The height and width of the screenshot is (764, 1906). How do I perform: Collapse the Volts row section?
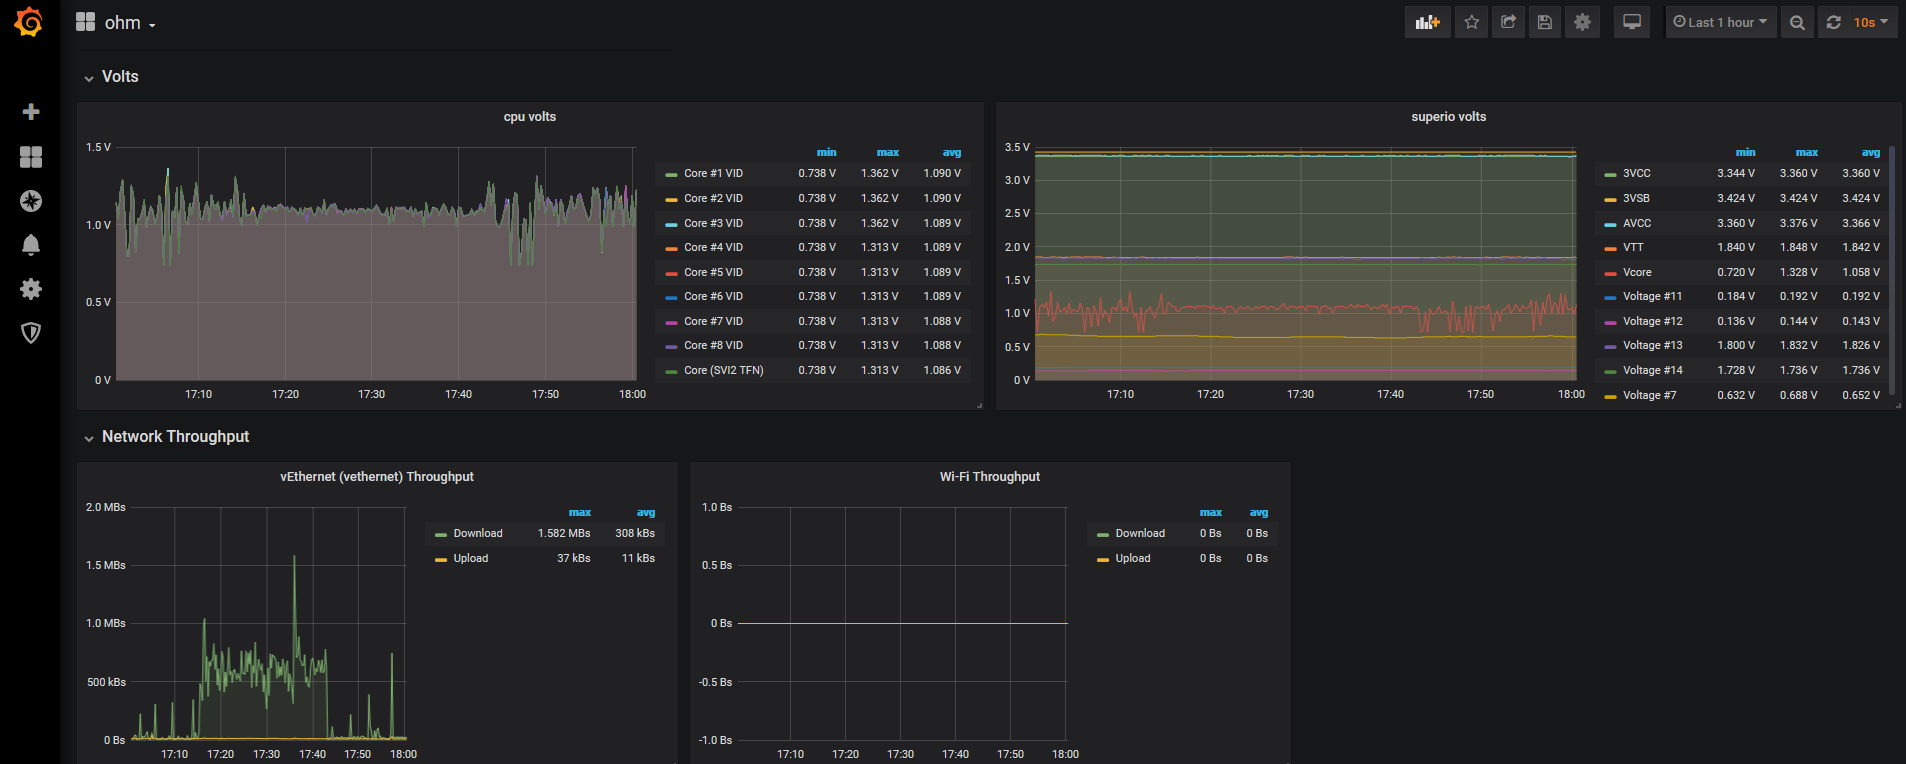[x=119, y=77]
